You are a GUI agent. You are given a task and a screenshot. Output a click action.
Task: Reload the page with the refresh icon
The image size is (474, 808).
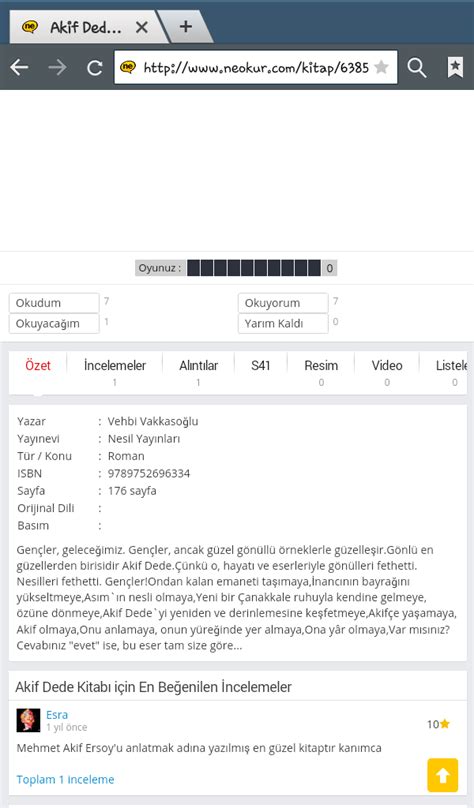pos(95,68)
